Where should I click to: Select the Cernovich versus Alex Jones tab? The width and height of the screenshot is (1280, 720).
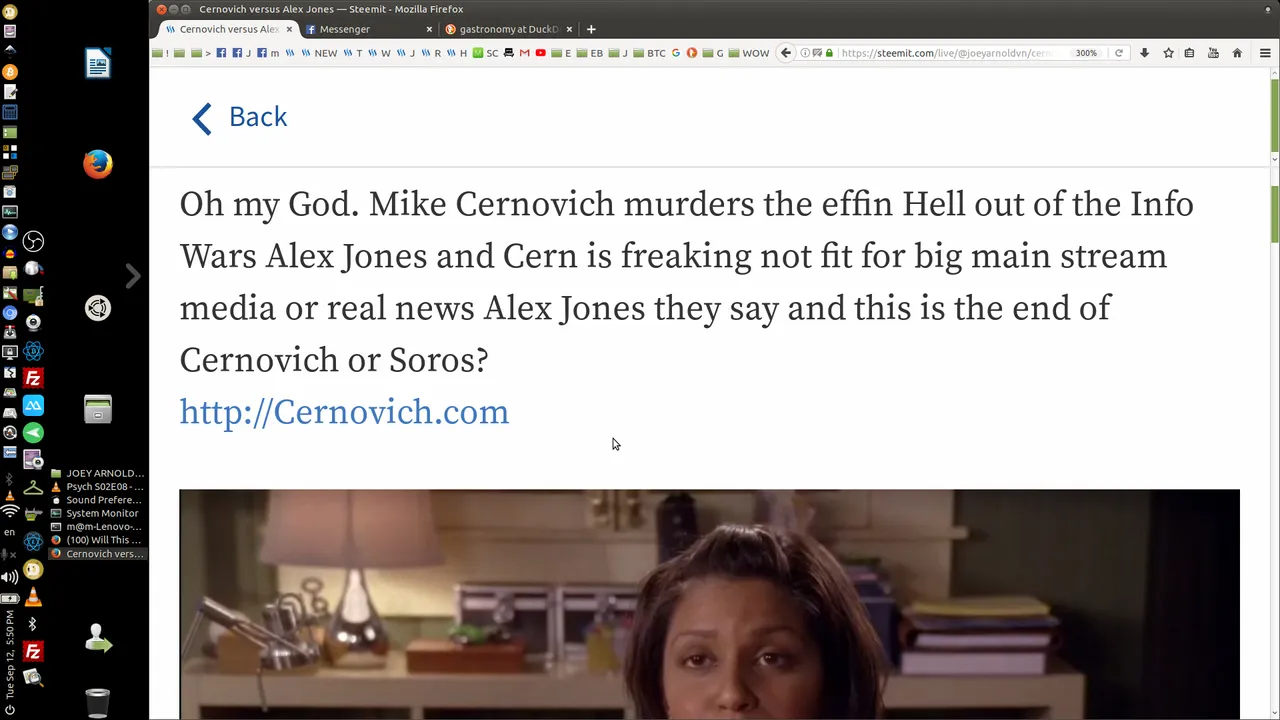[228, 29]
